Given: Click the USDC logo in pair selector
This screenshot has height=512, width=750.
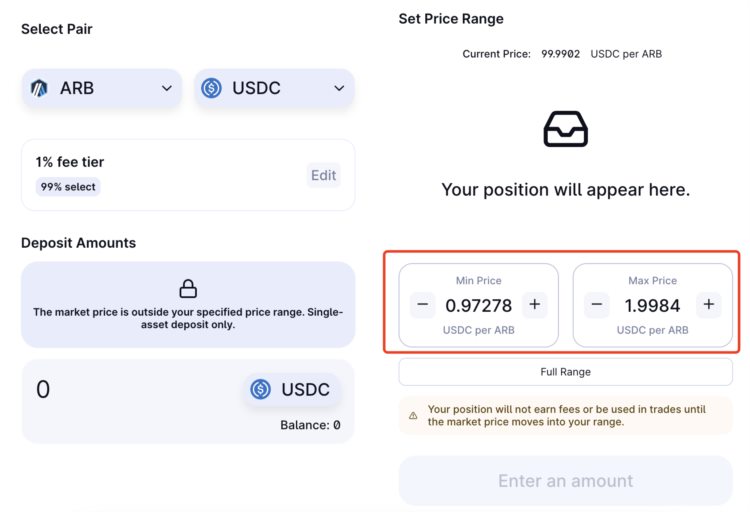Looking at the screenshot, I should 211,88.
